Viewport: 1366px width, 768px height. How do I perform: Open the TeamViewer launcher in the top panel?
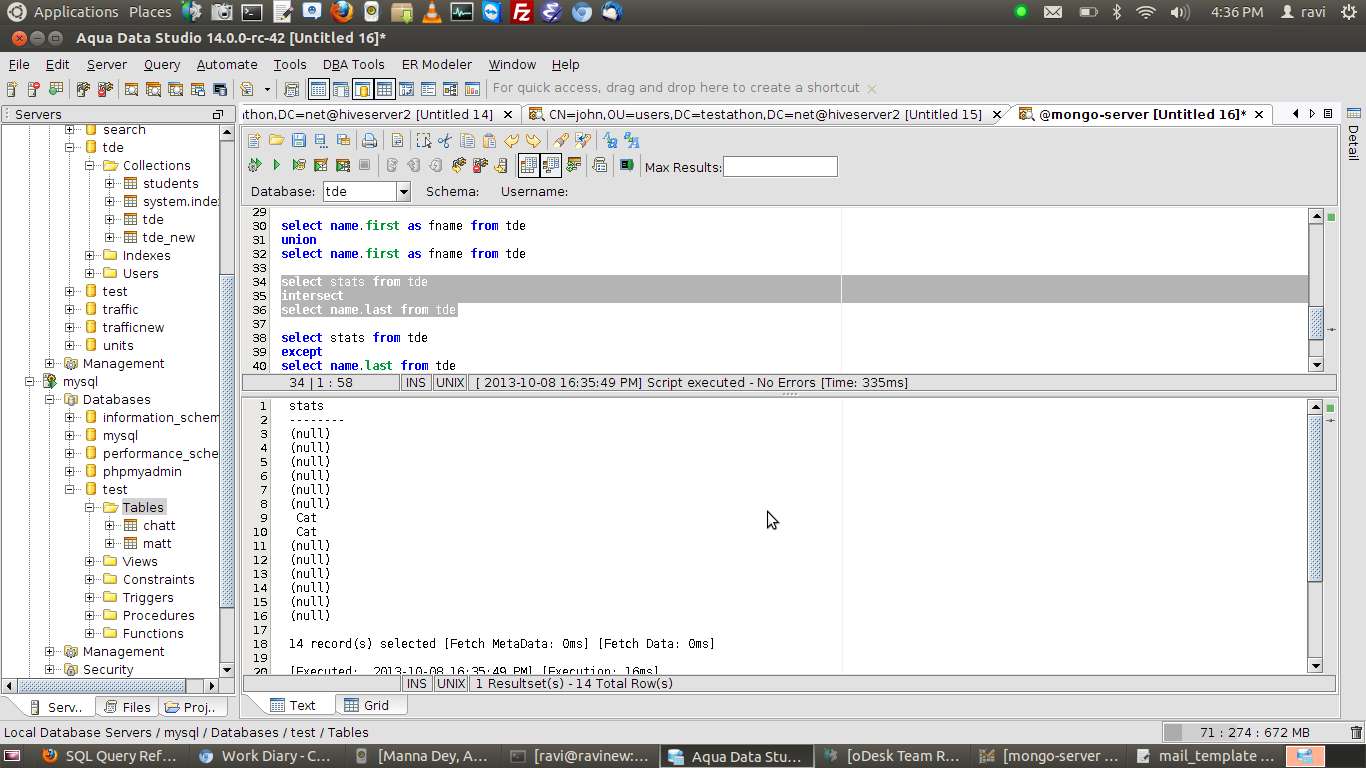click(491, 12)
